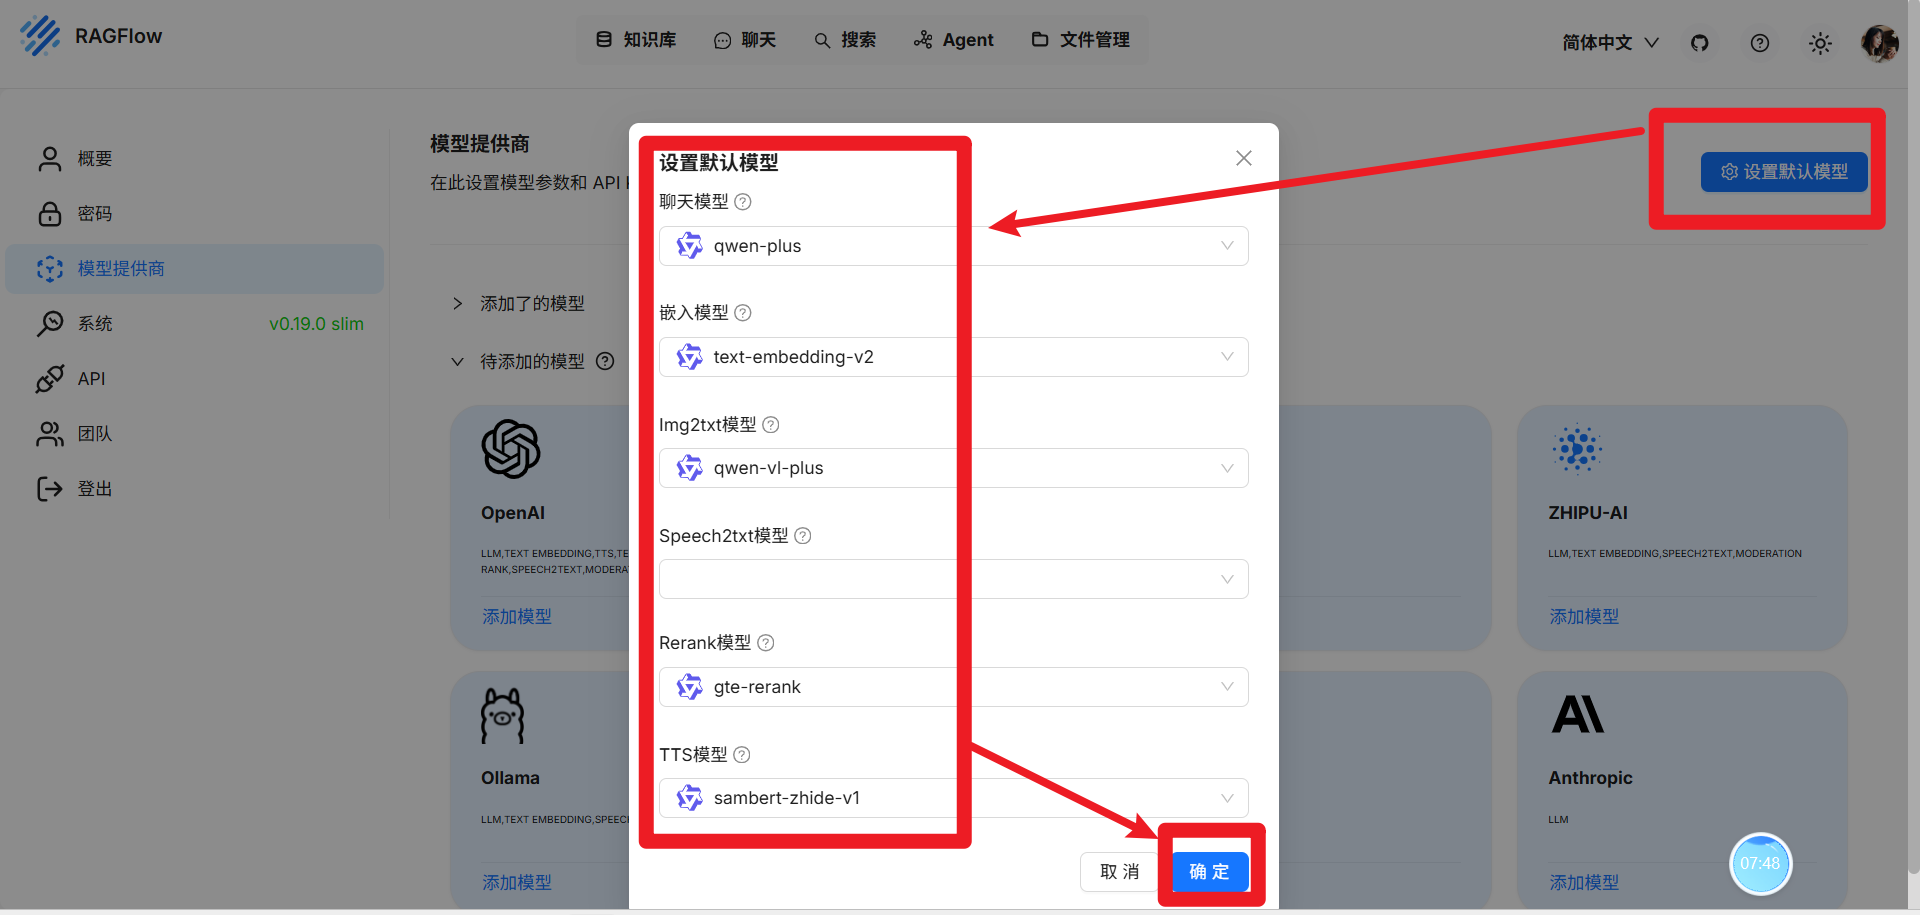
Task: Click the v0.19.0 slim version text
Action: point(316,324)
